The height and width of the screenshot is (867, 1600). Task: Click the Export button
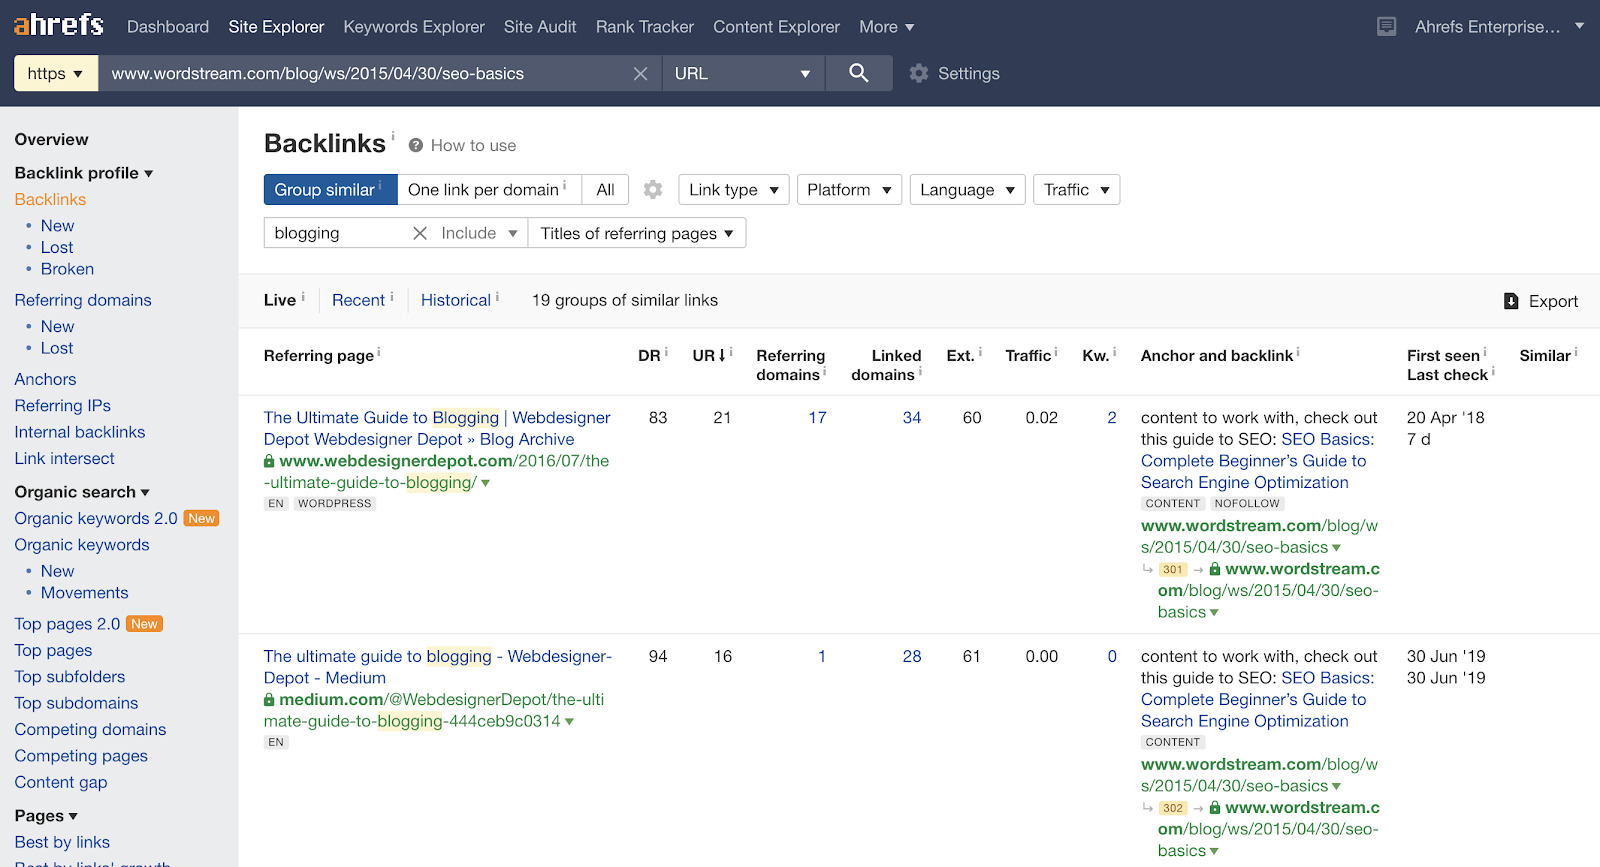coord(1541,301)
